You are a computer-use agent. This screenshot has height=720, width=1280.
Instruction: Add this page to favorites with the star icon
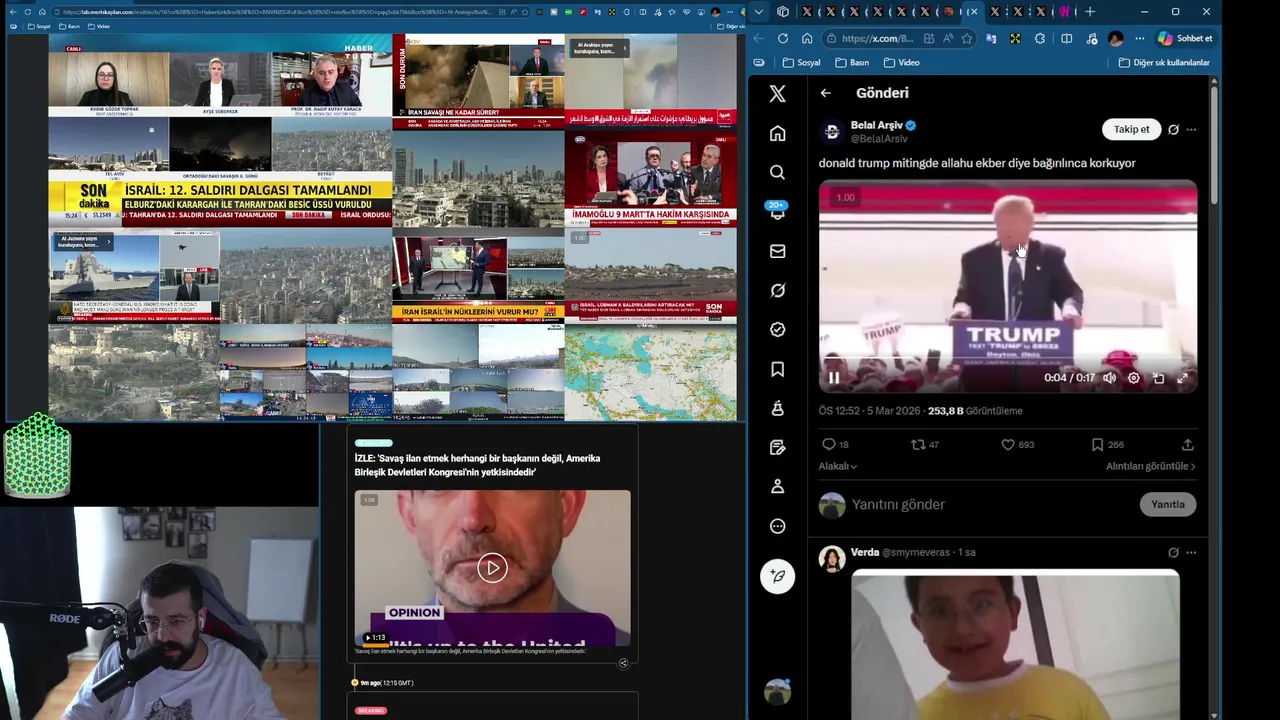[966, 38]
